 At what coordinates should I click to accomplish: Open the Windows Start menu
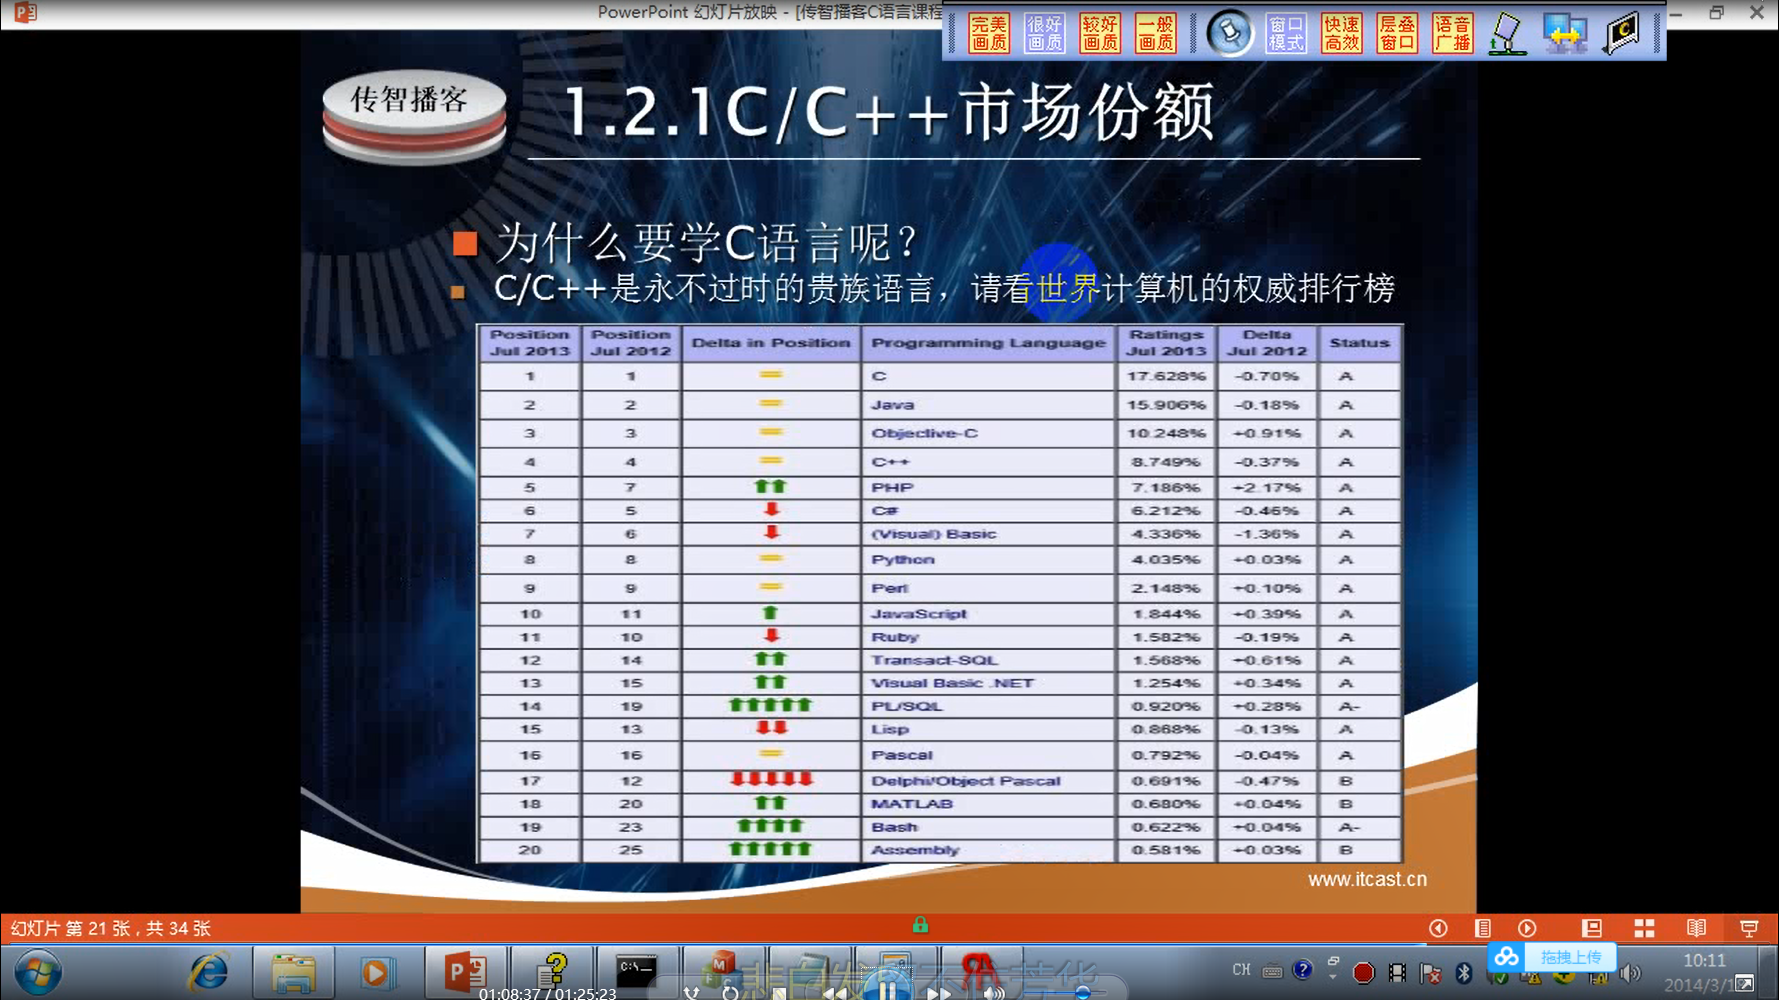(38, 972)
